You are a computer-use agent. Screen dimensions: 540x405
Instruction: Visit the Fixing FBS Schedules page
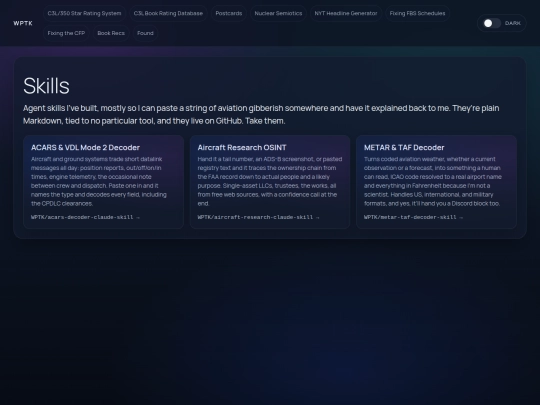pos(417,13)
